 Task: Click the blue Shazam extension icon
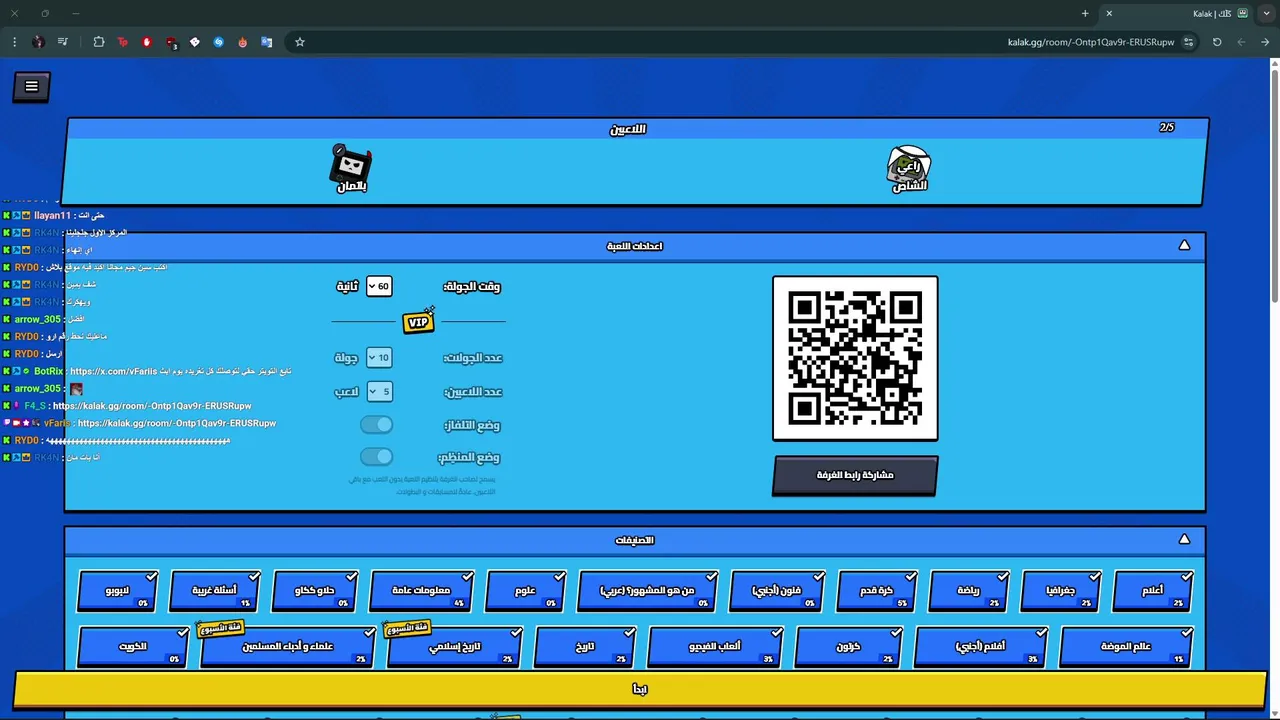pyautogui.click(x=219, y=42)
